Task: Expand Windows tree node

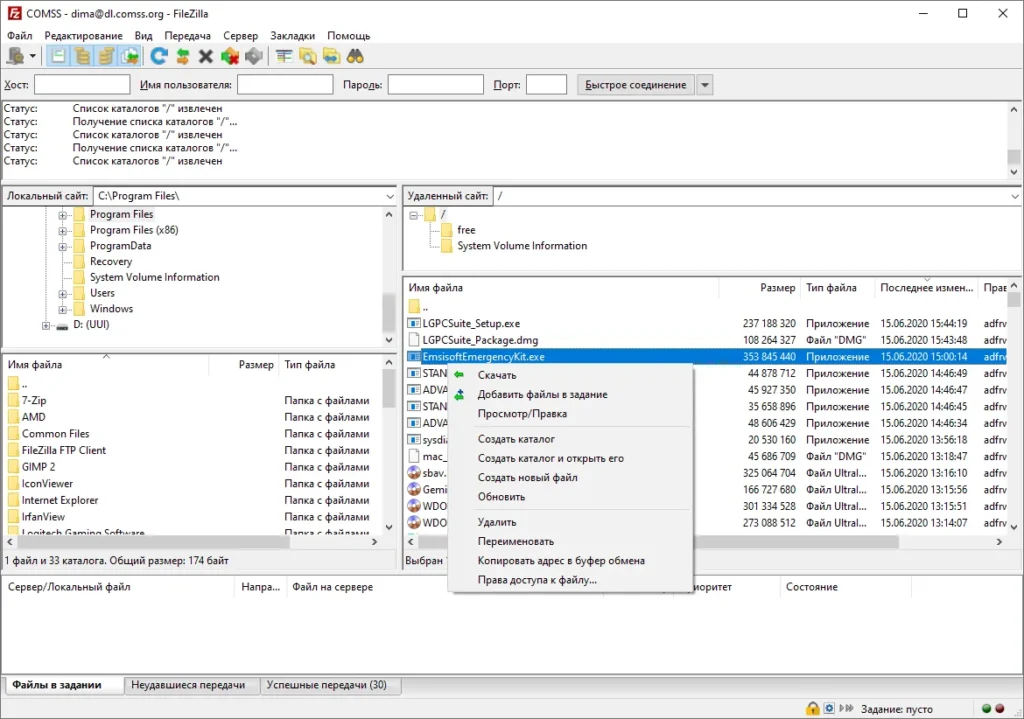Action: (63, 309)
